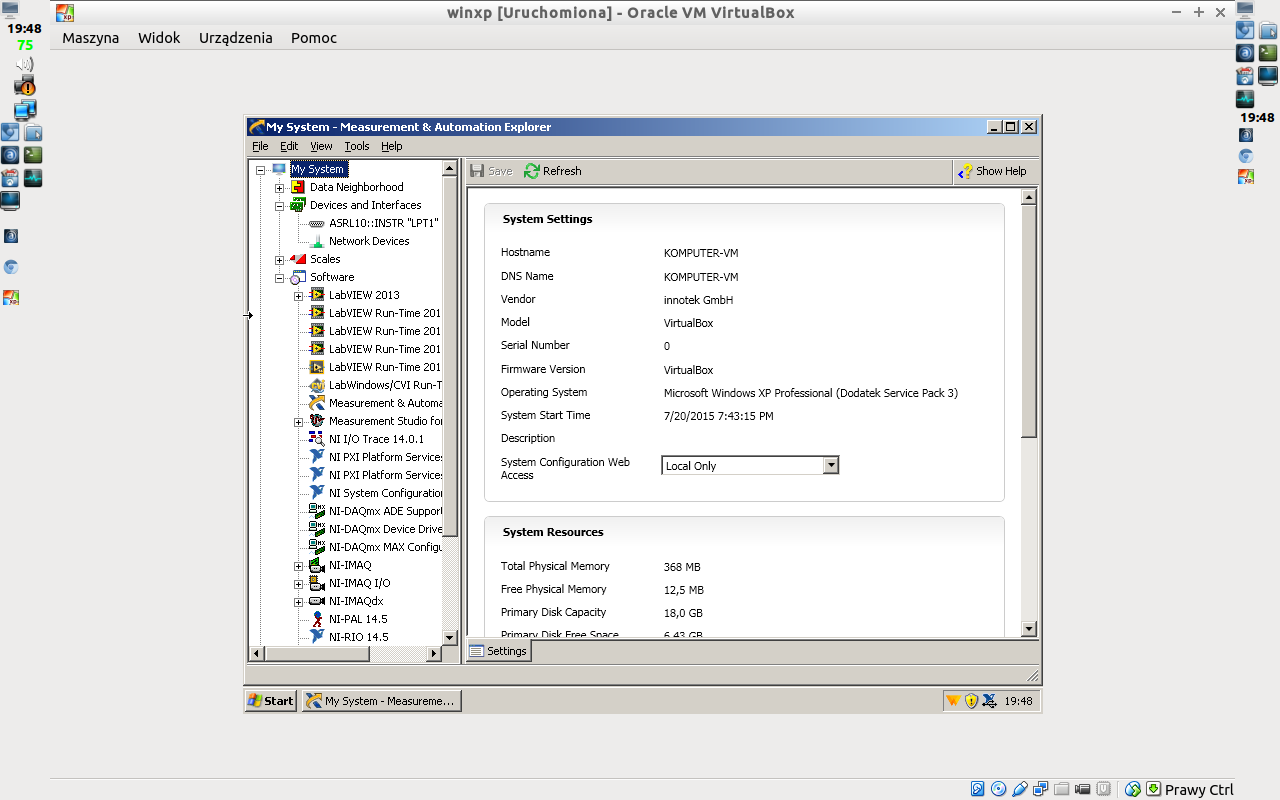Click VirtualBox network adapters status icon
1280x800 pixels.
[x=1041, y=789]
